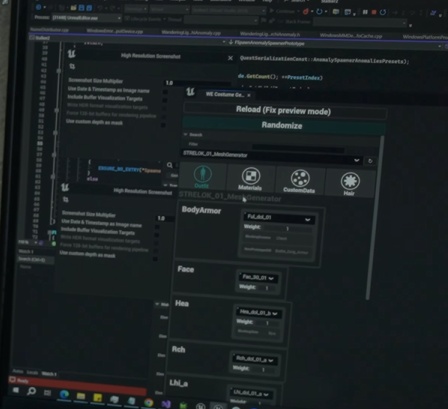The image size is (448, 409).
Task: Open Microsoft Edge from taskbar
Action: 64,395
